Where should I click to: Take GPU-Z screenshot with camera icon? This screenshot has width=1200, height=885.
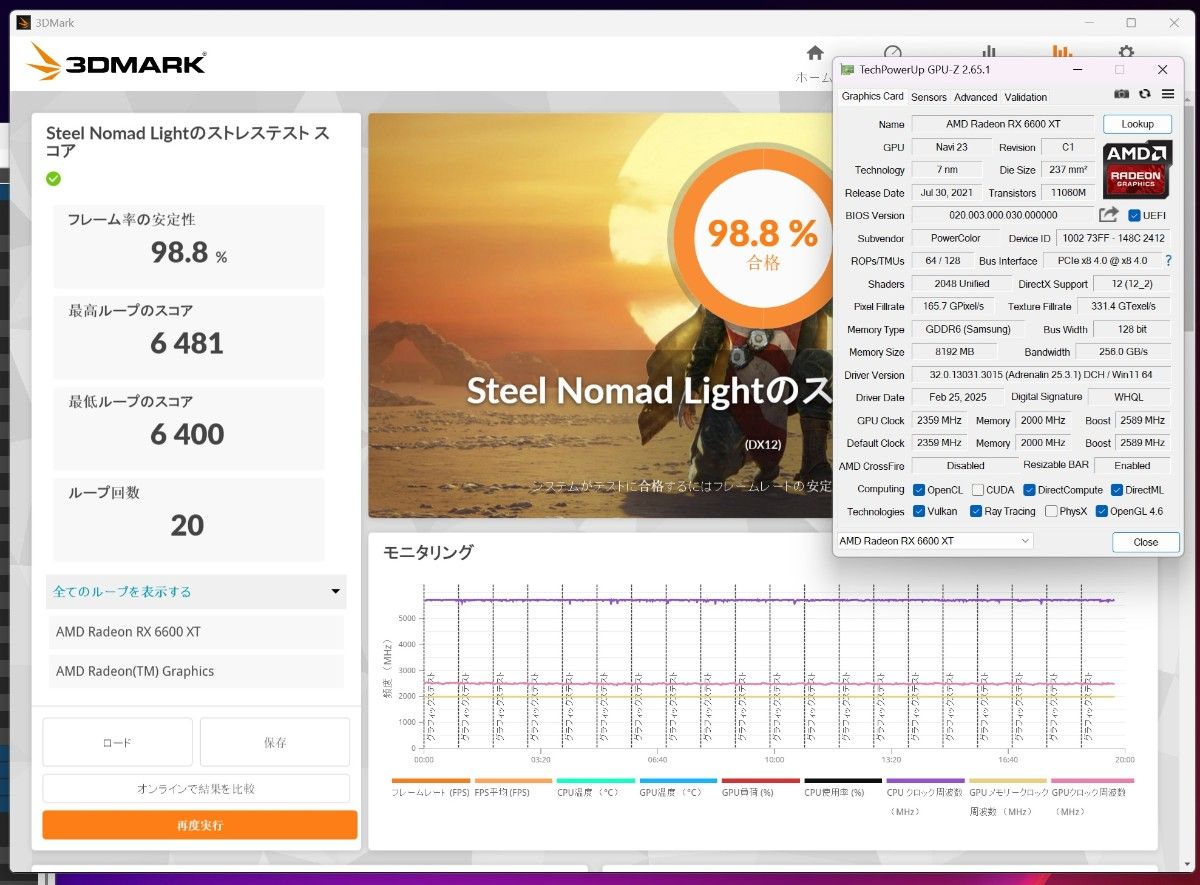coord(1122,94)
